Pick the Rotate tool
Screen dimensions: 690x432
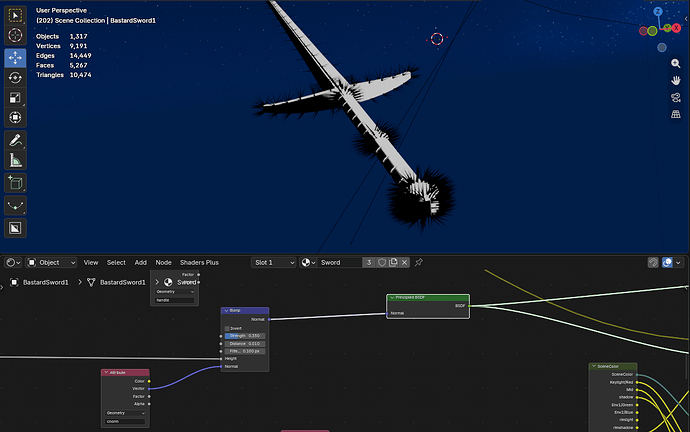15,77
